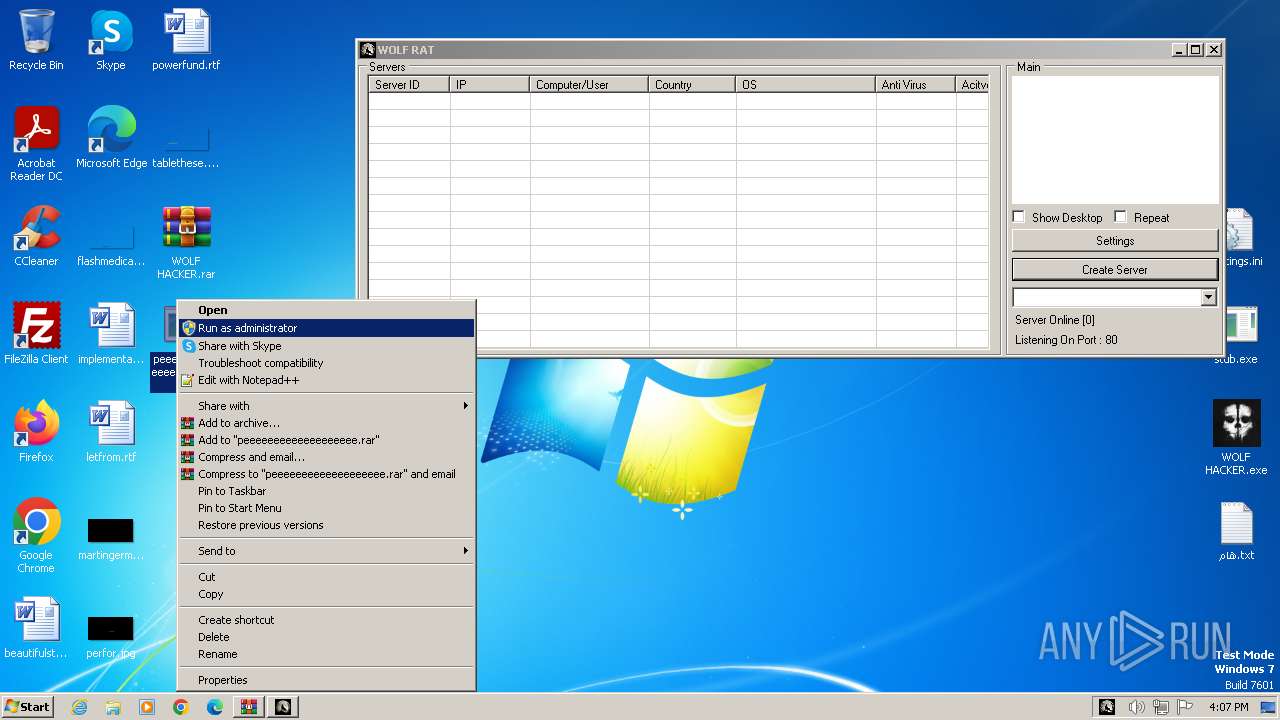
Task: Select Pin to Taskbar
Action: click(326, 491)
